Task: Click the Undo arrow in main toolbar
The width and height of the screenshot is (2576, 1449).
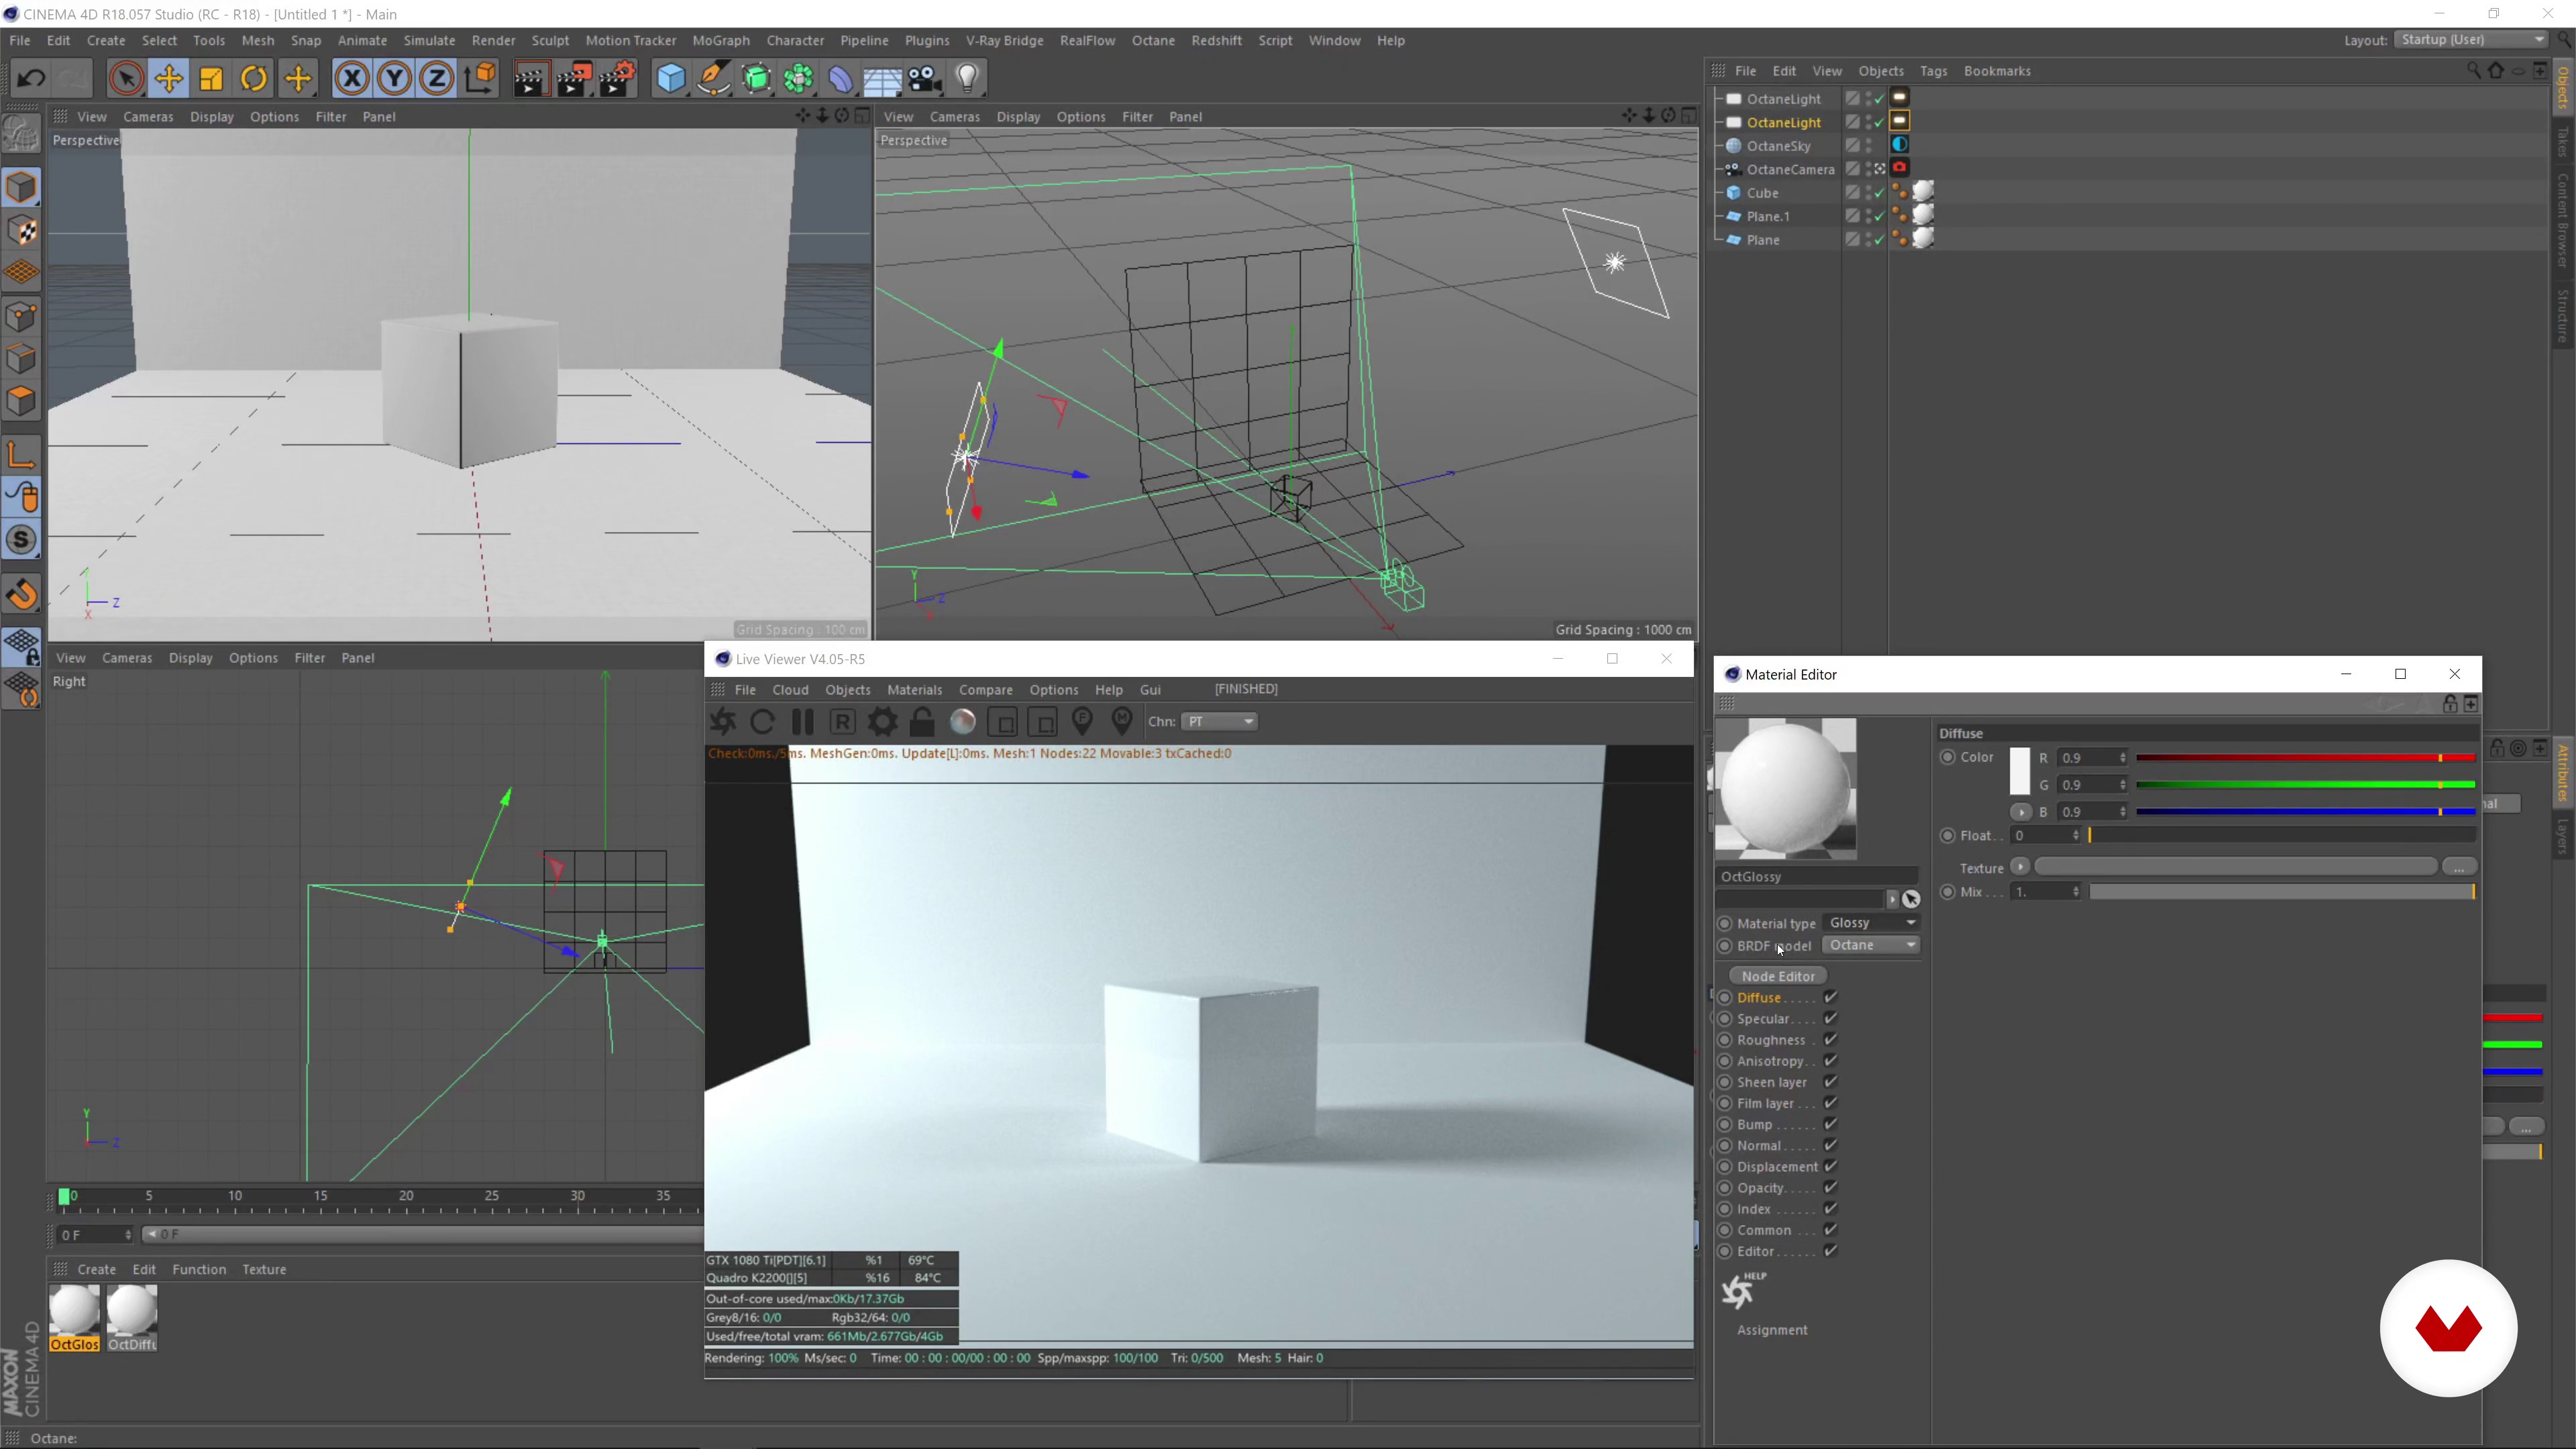Action: pos(31,78)
